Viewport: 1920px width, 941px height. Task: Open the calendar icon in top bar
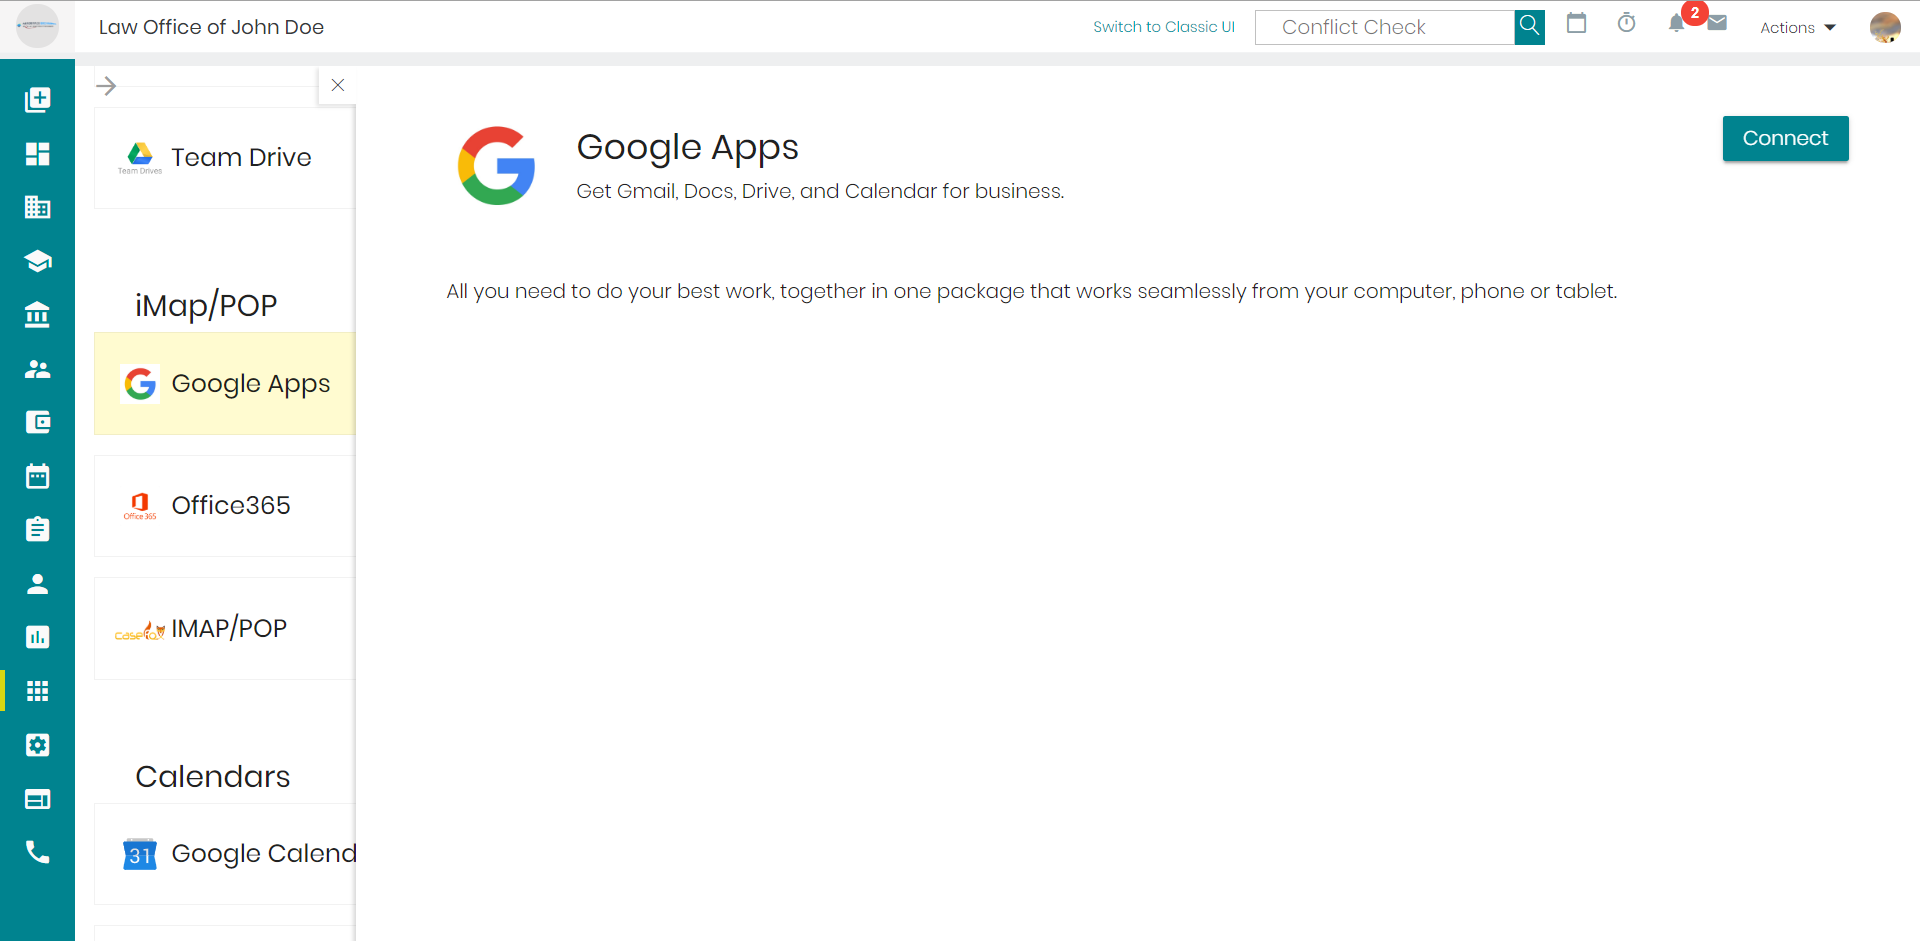click(1577, 23)
